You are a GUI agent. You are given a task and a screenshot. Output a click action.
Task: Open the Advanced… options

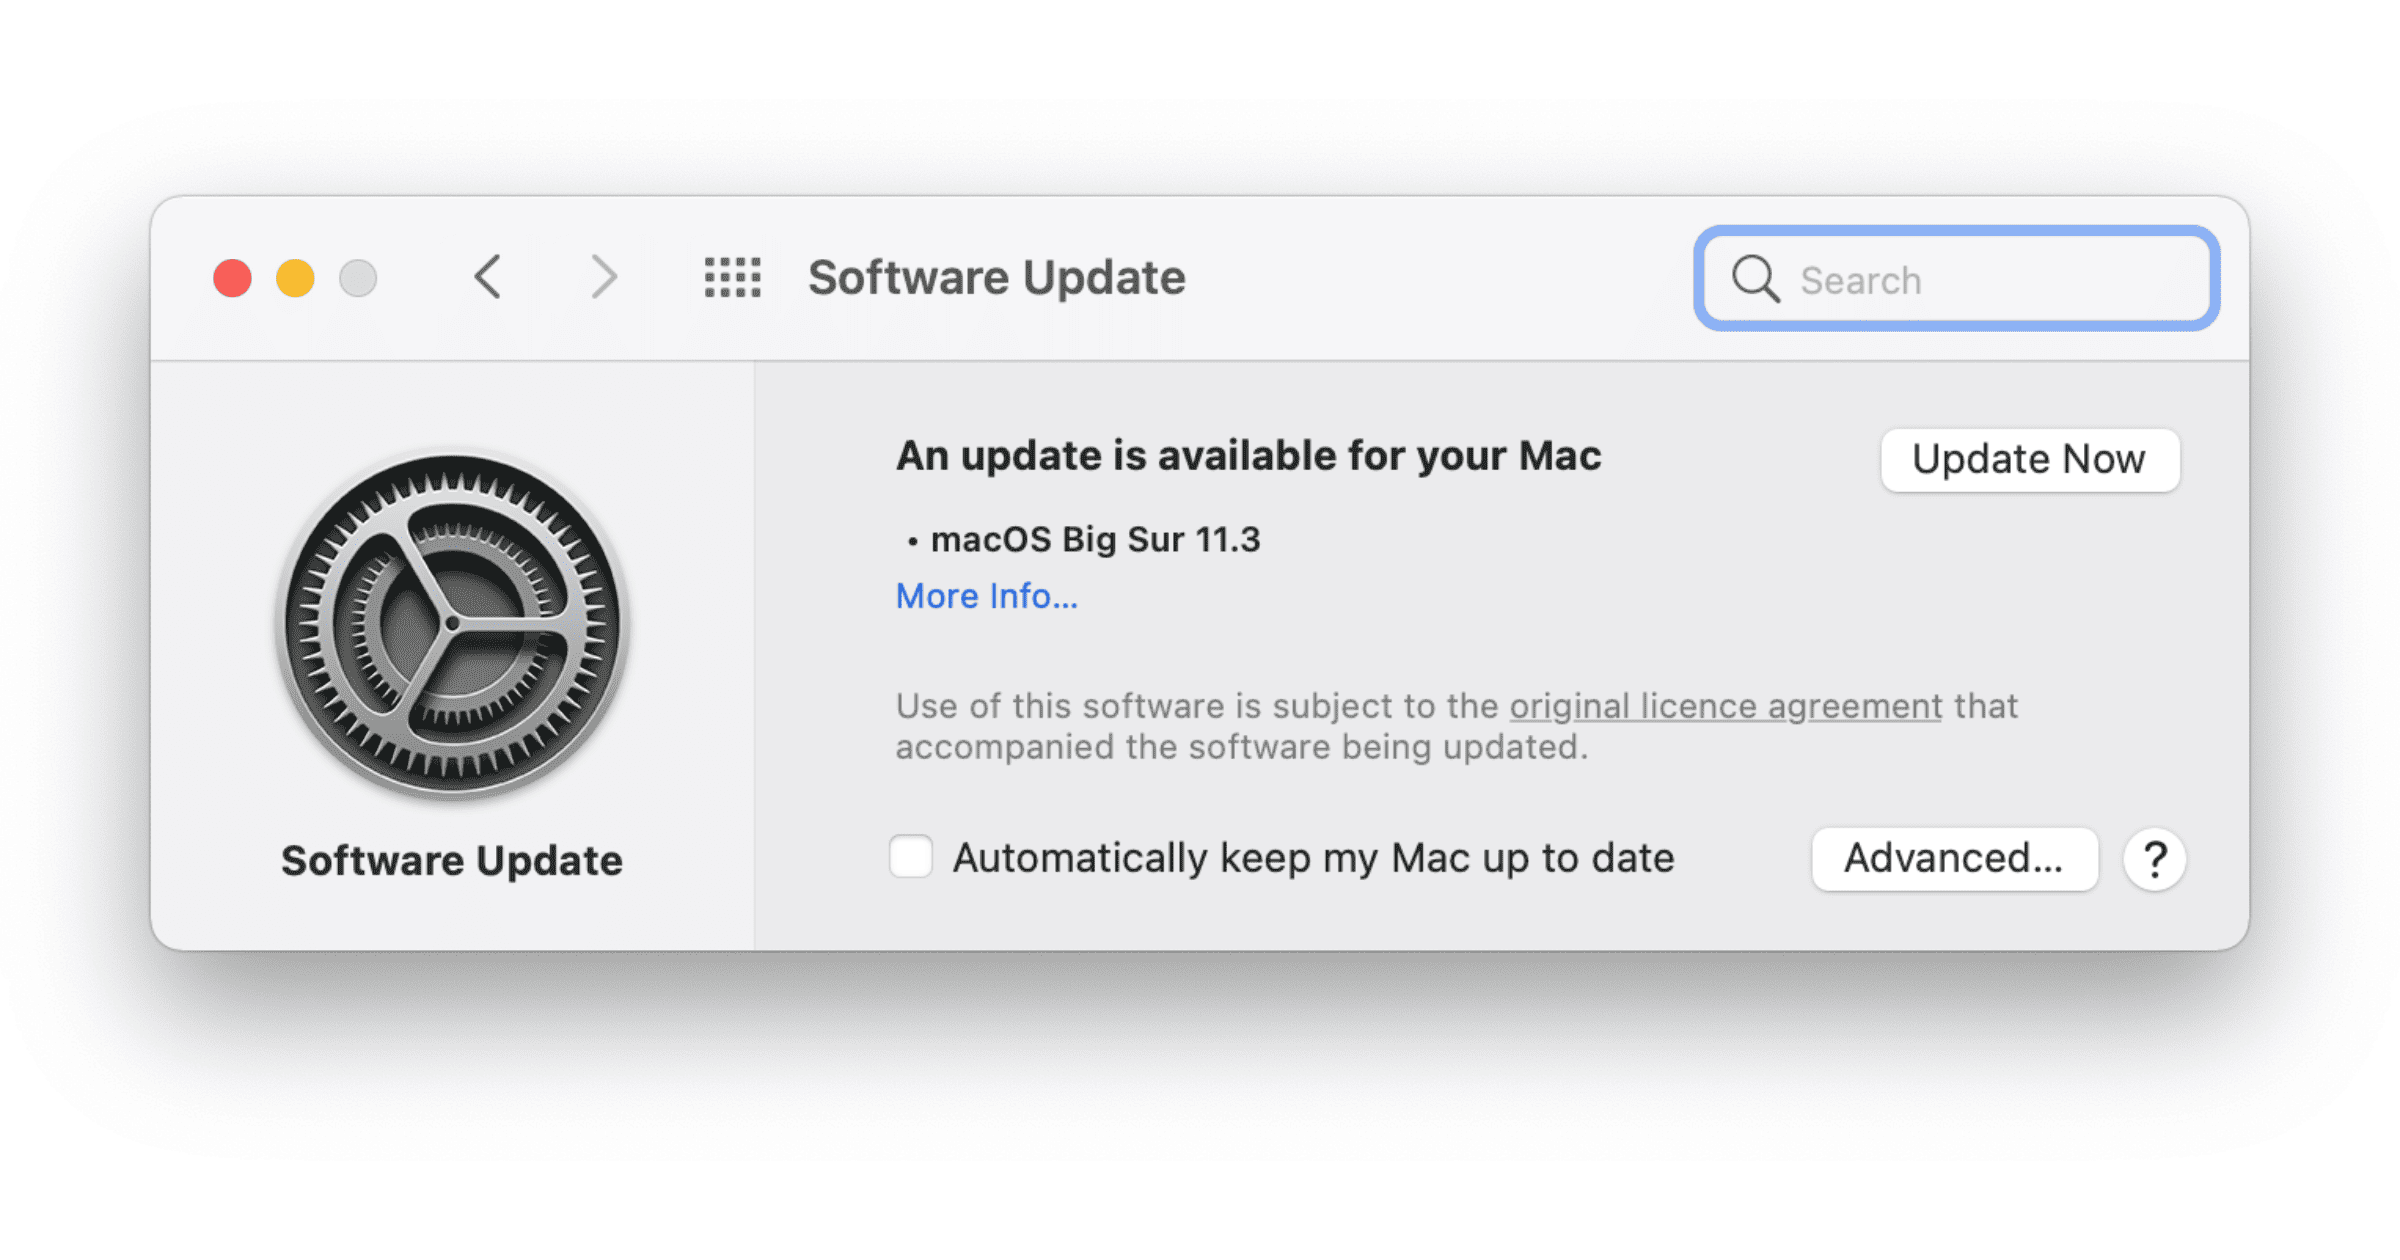(x=1954, y=859)
